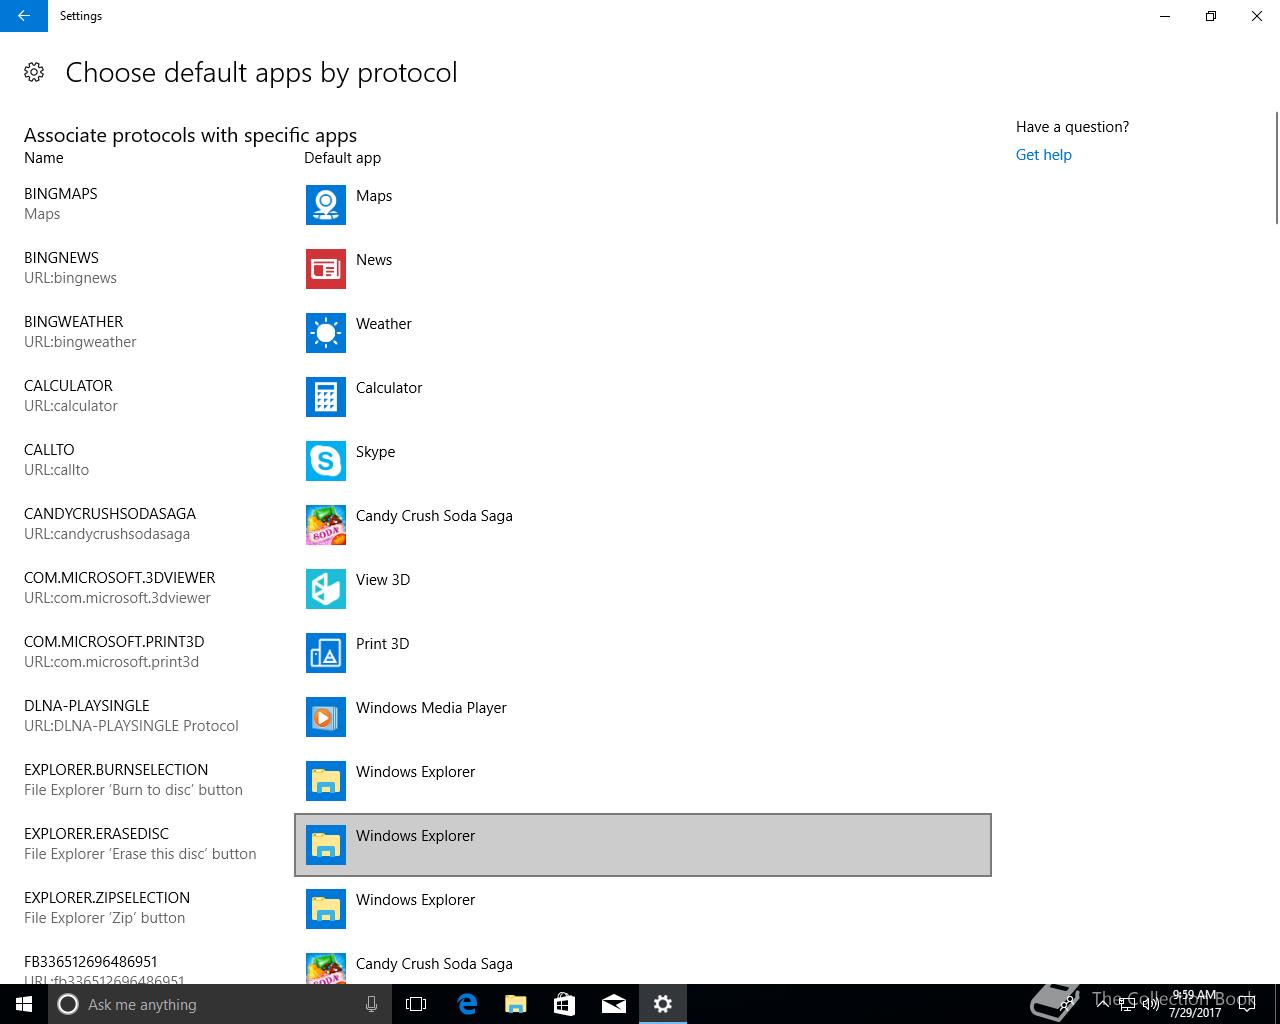Click the Calculator app icon
The image size is (1280, 1024).
(x=326, y=397)
